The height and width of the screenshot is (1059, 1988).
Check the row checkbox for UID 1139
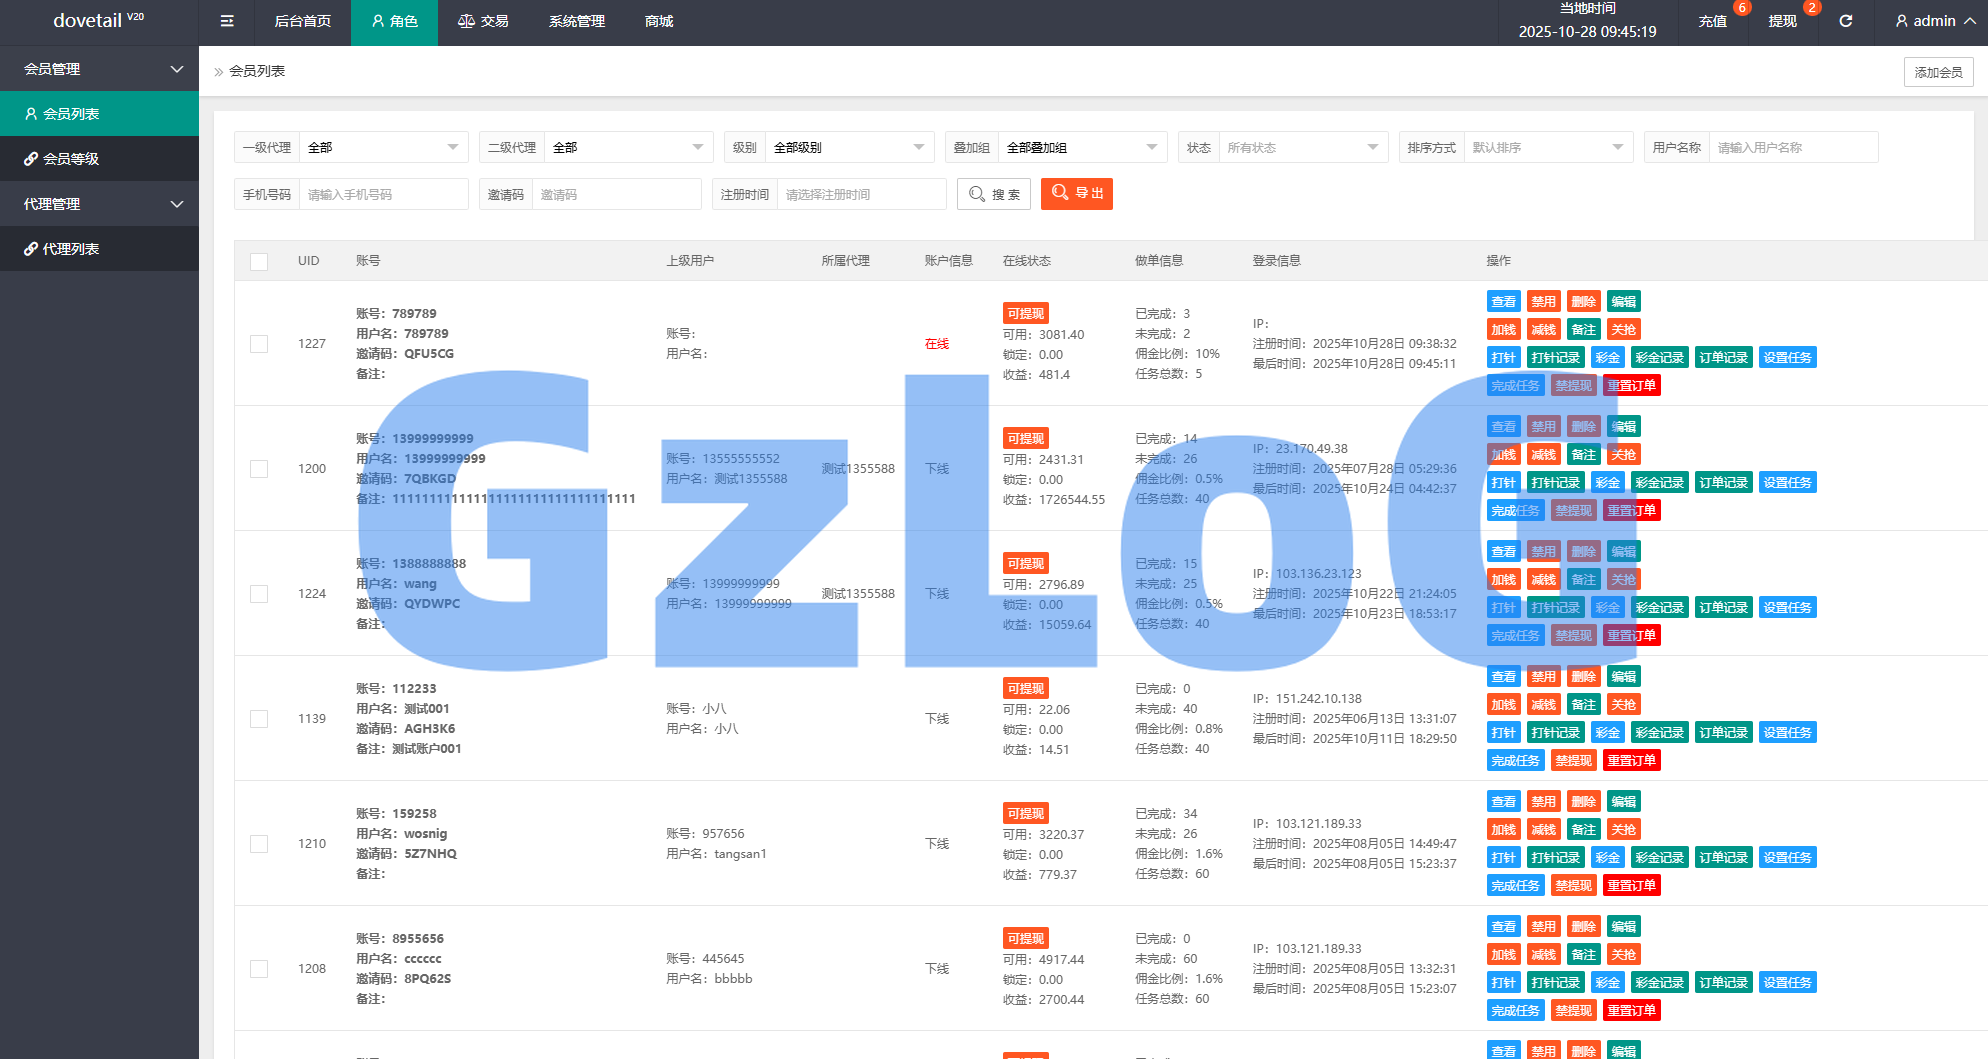[259, 719]
